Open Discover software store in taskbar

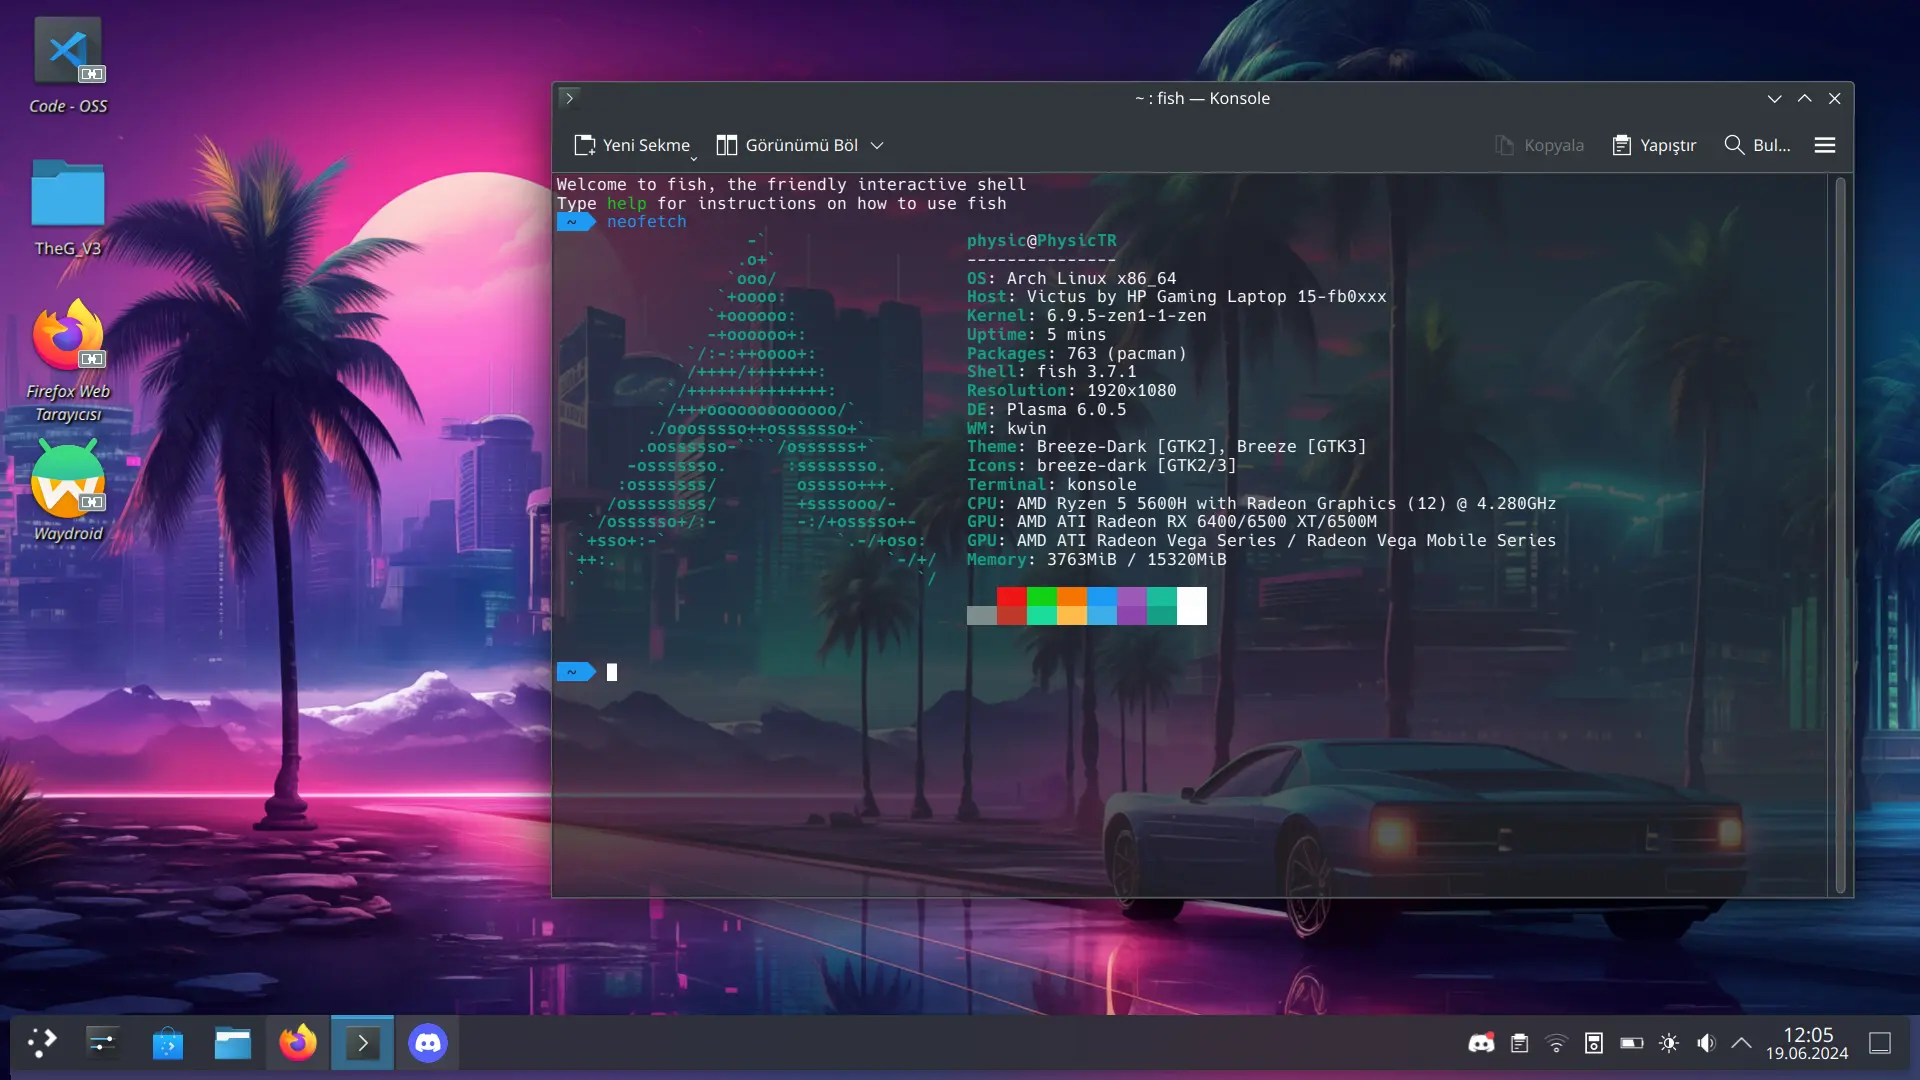click(167, 1043)
